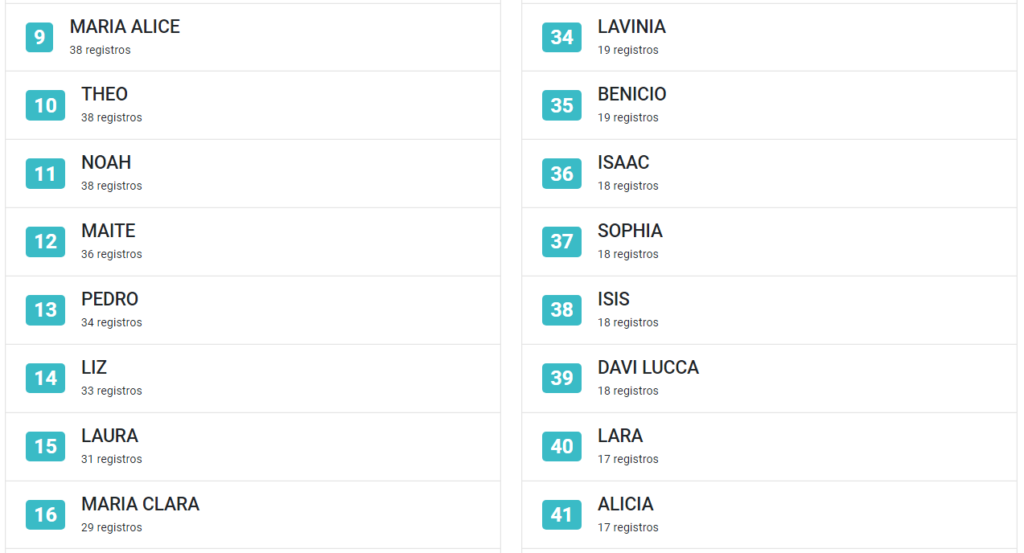Open the DAVI LUCCA entry
Viewport: 1024px width, 553px height.
(648, 368)
